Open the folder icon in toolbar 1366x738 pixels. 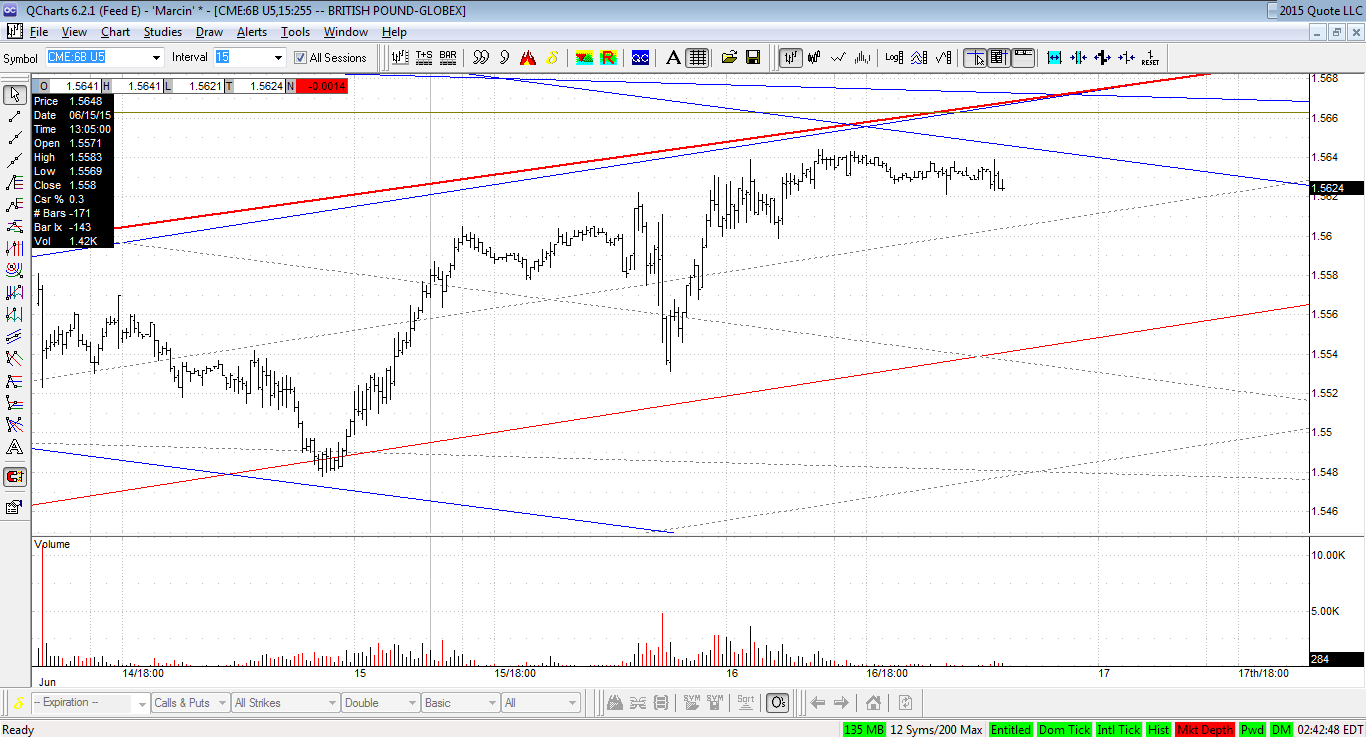click(x=729, y=57)
